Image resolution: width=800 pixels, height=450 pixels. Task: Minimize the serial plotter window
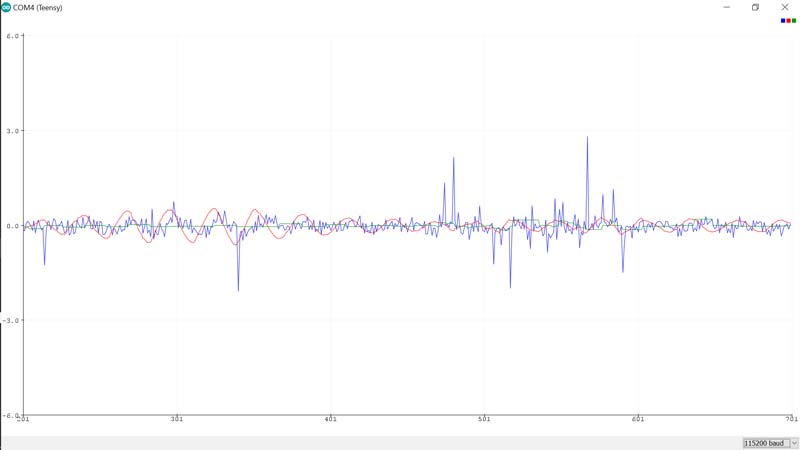click(726, 7)
